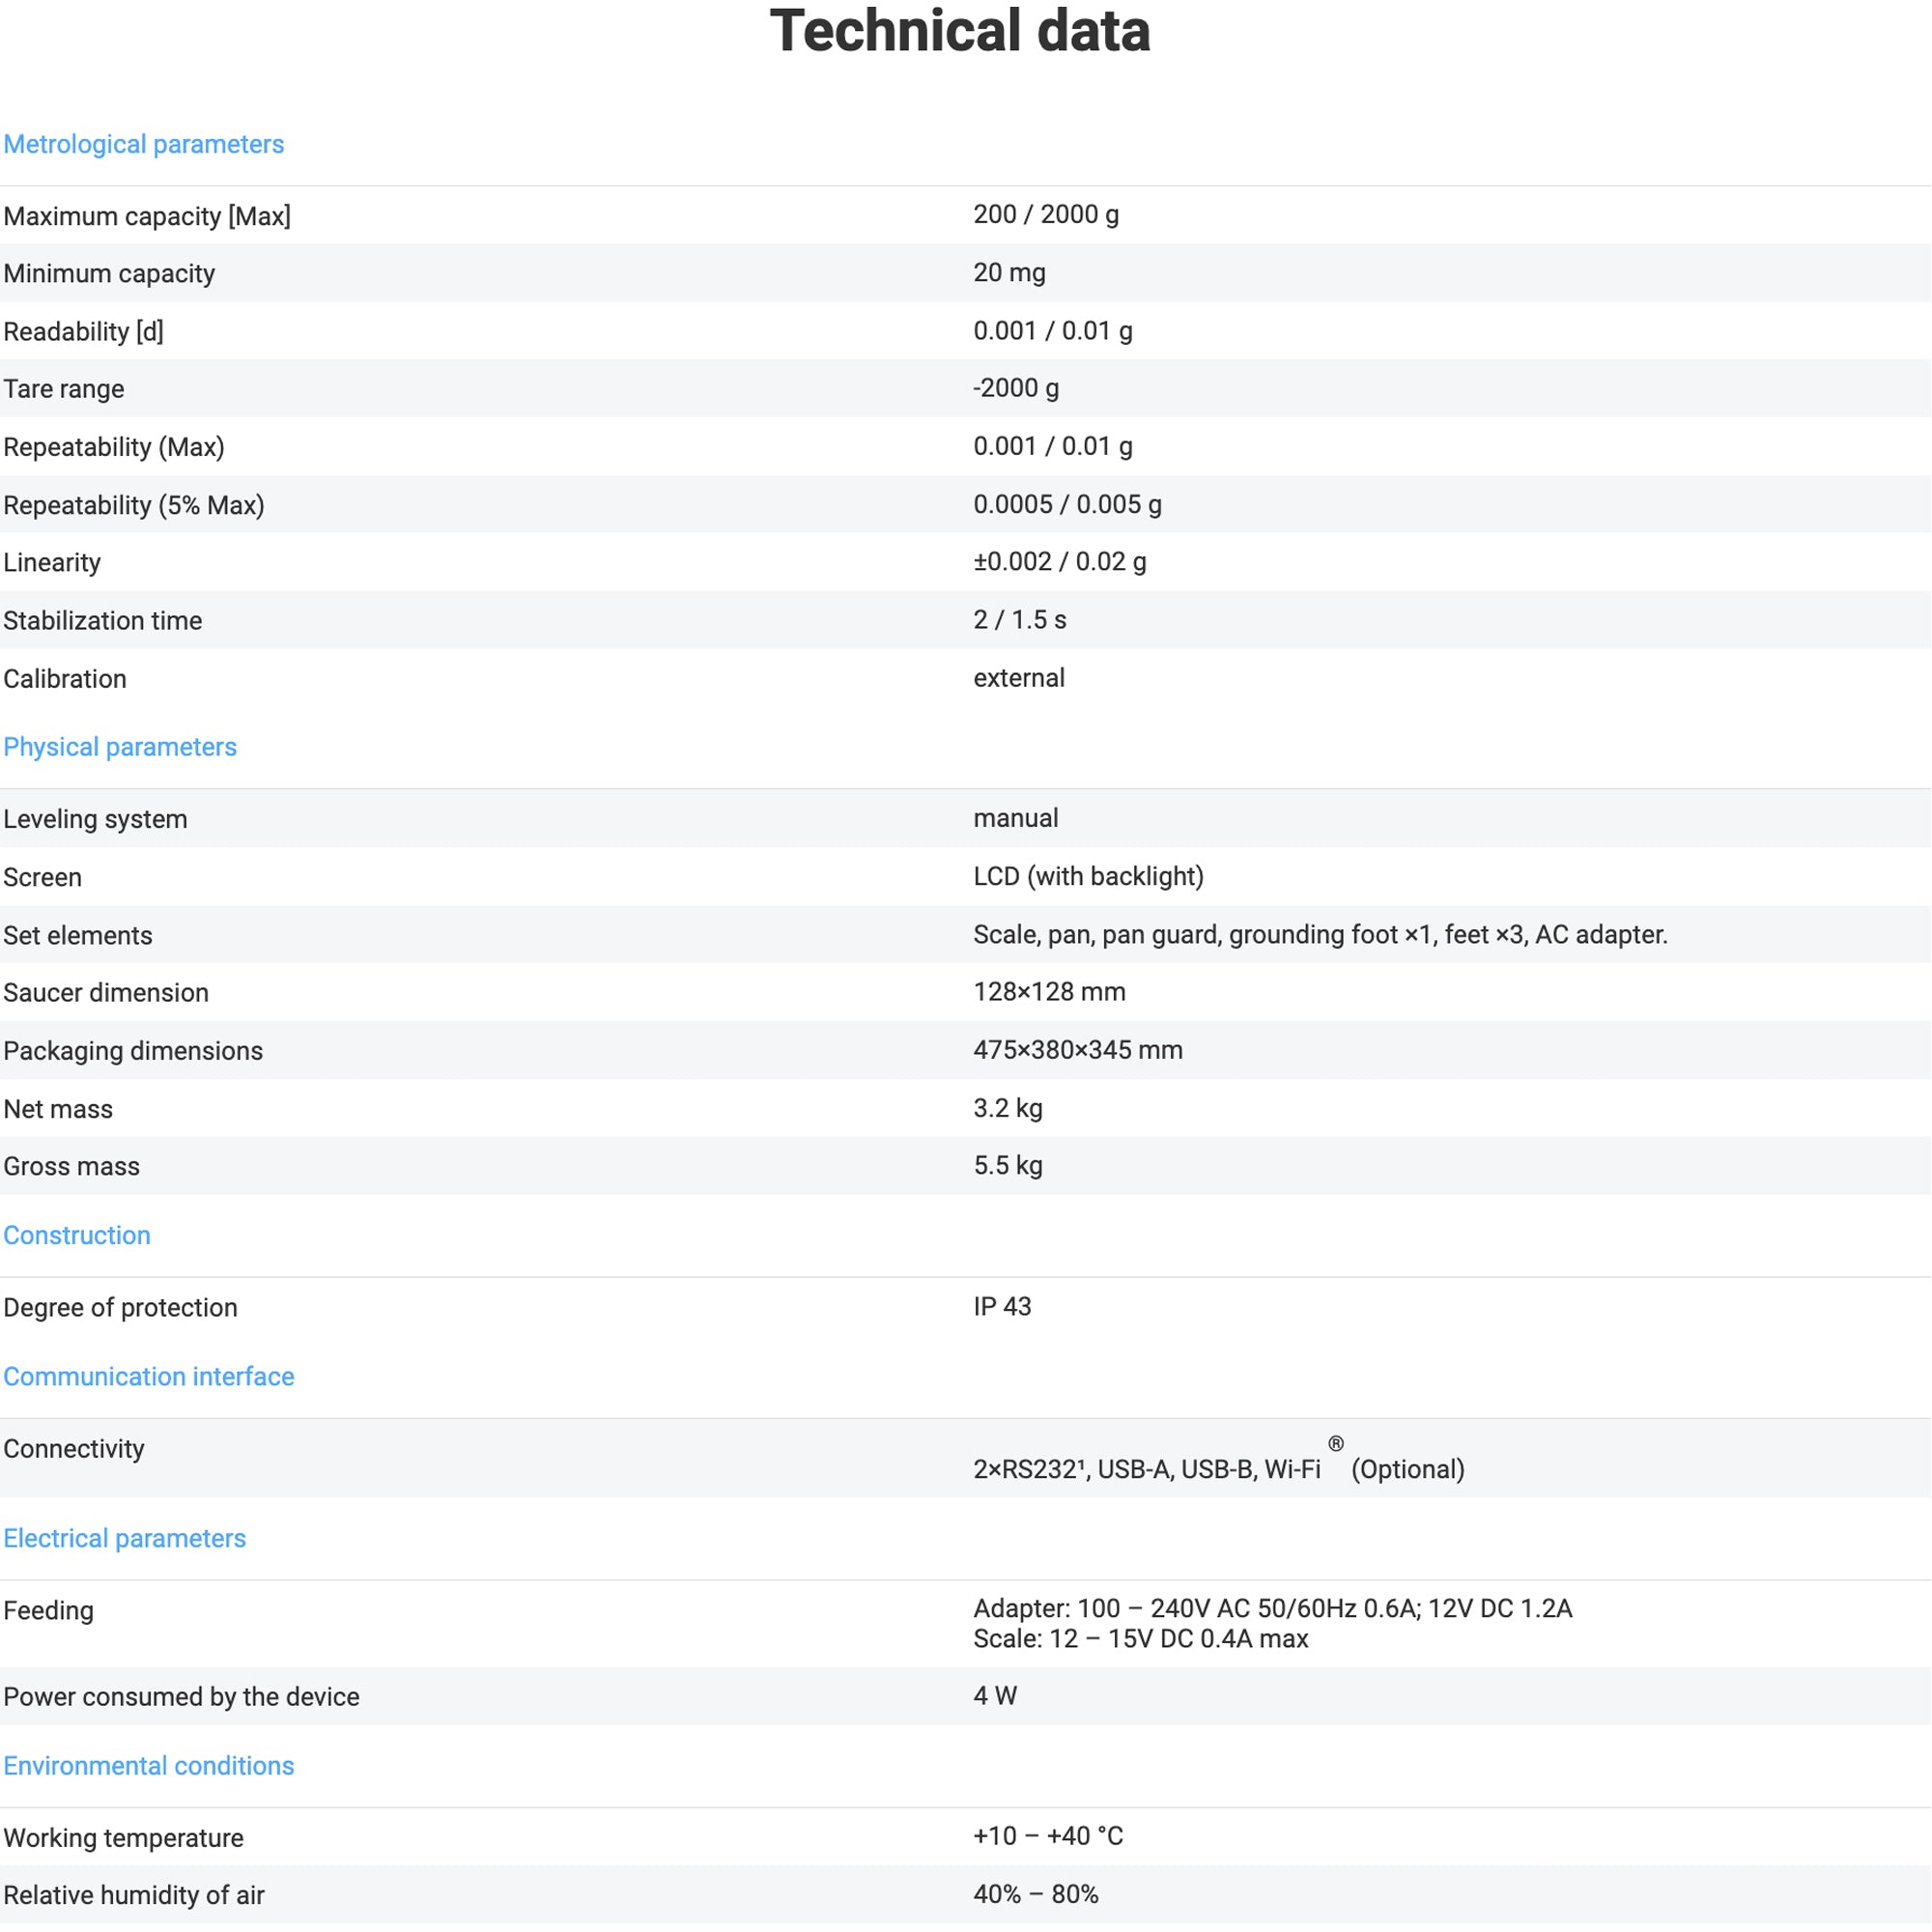This screenshot has width=1932, height=1932.
Task: Click the 'Set elements' label
Action: click(x=78, y=935)
